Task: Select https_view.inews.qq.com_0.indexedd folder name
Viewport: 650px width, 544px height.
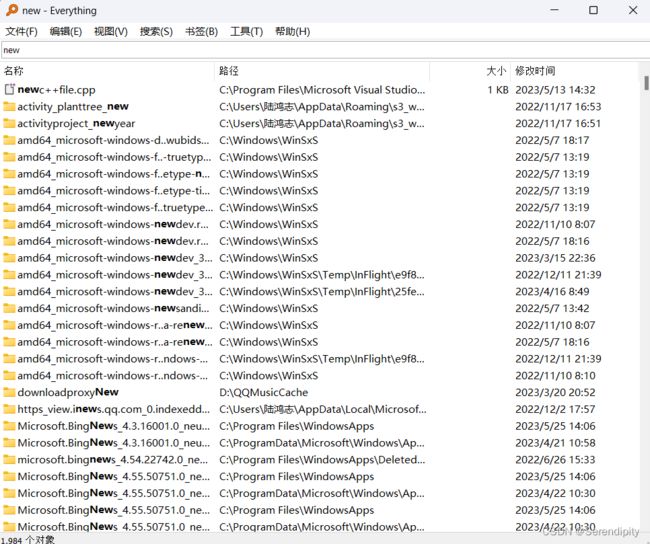Action: coord(114,409)
